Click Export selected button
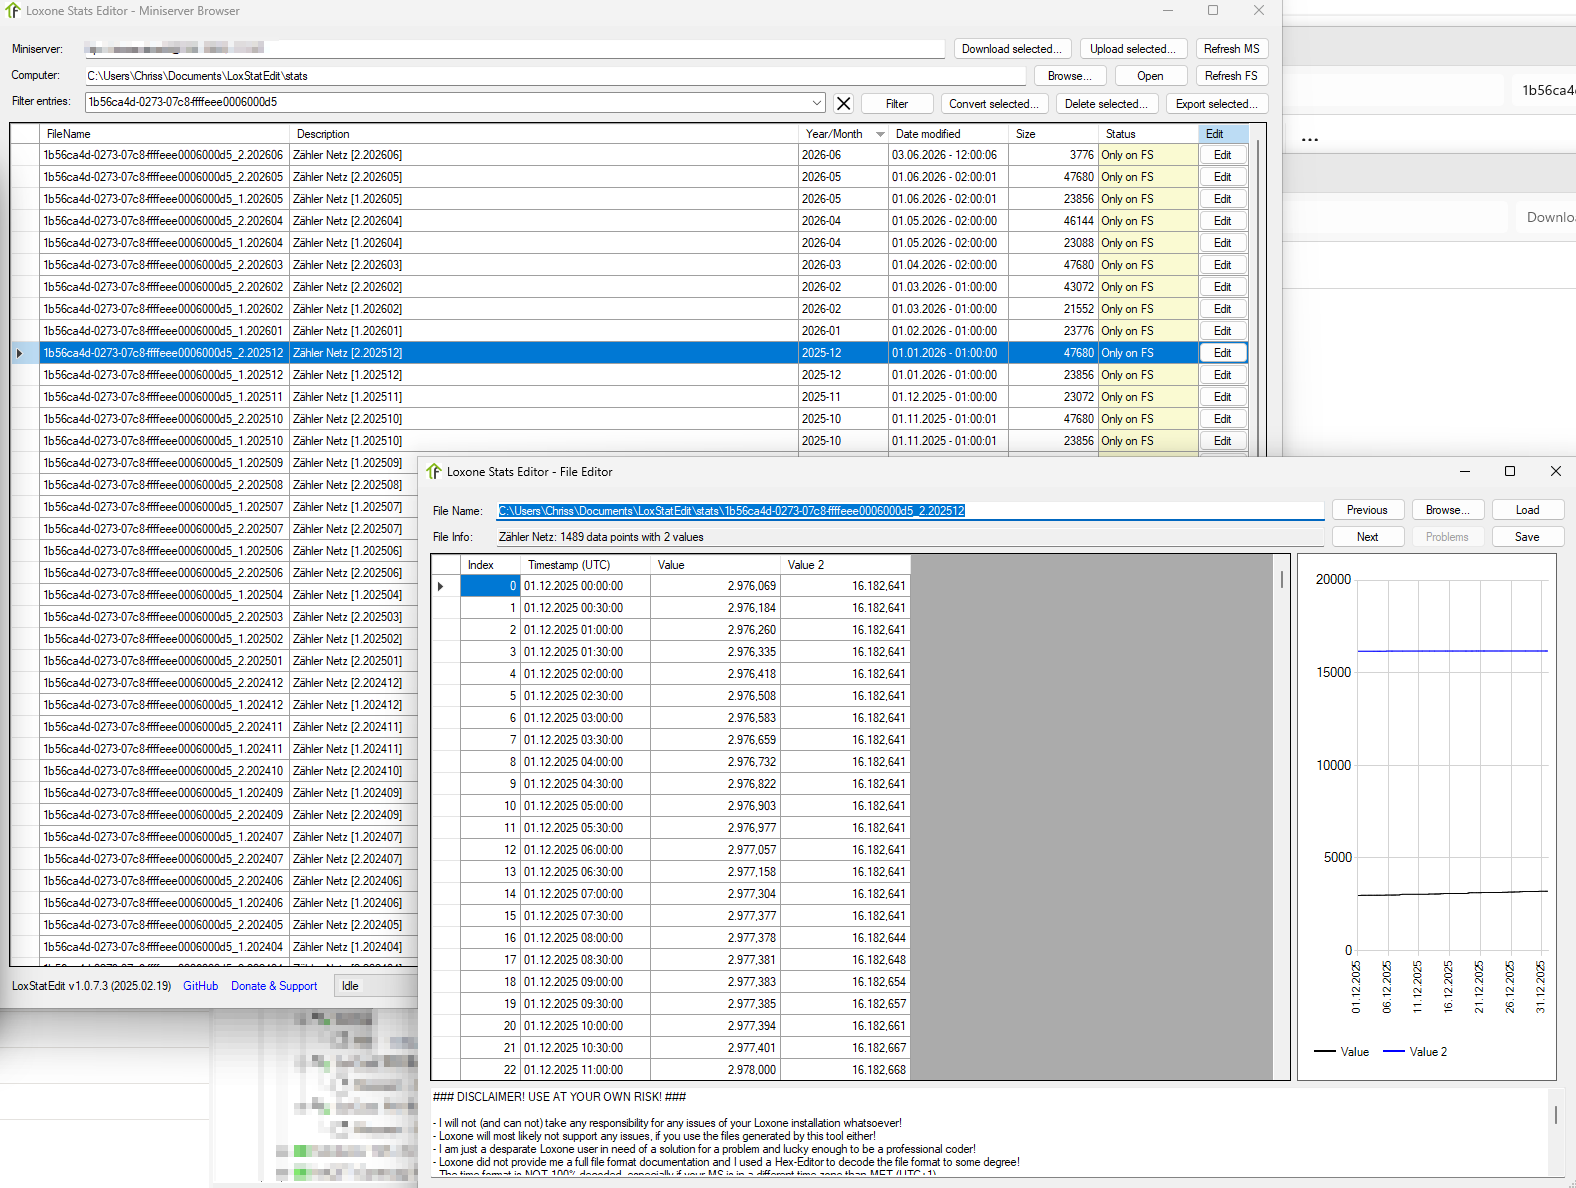1576x1188 pixels. point(1217,104)
